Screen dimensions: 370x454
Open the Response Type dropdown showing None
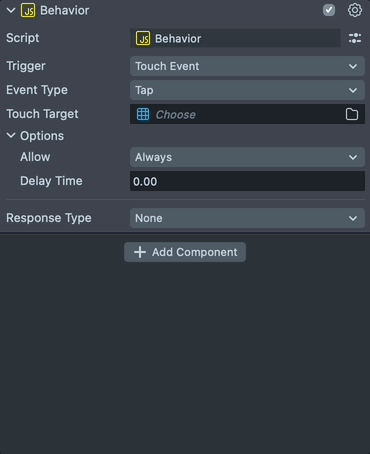click(x=247, y=218)
